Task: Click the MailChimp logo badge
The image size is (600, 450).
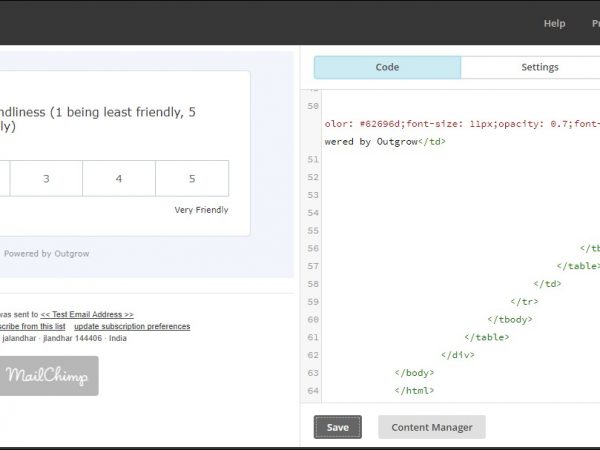Action: 48,376
